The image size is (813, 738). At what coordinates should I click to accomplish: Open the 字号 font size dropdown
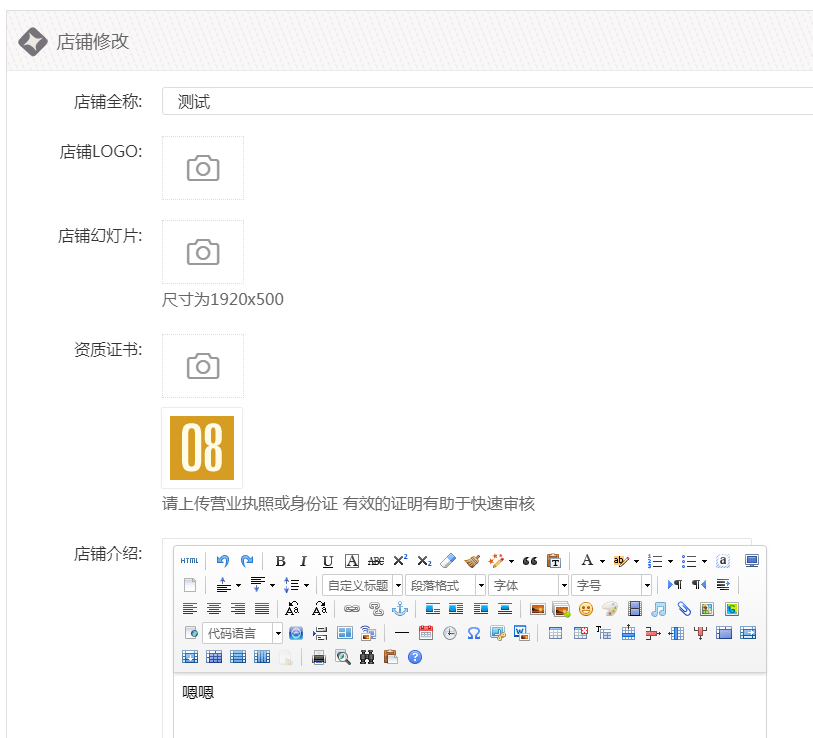[x=611, y=585]
